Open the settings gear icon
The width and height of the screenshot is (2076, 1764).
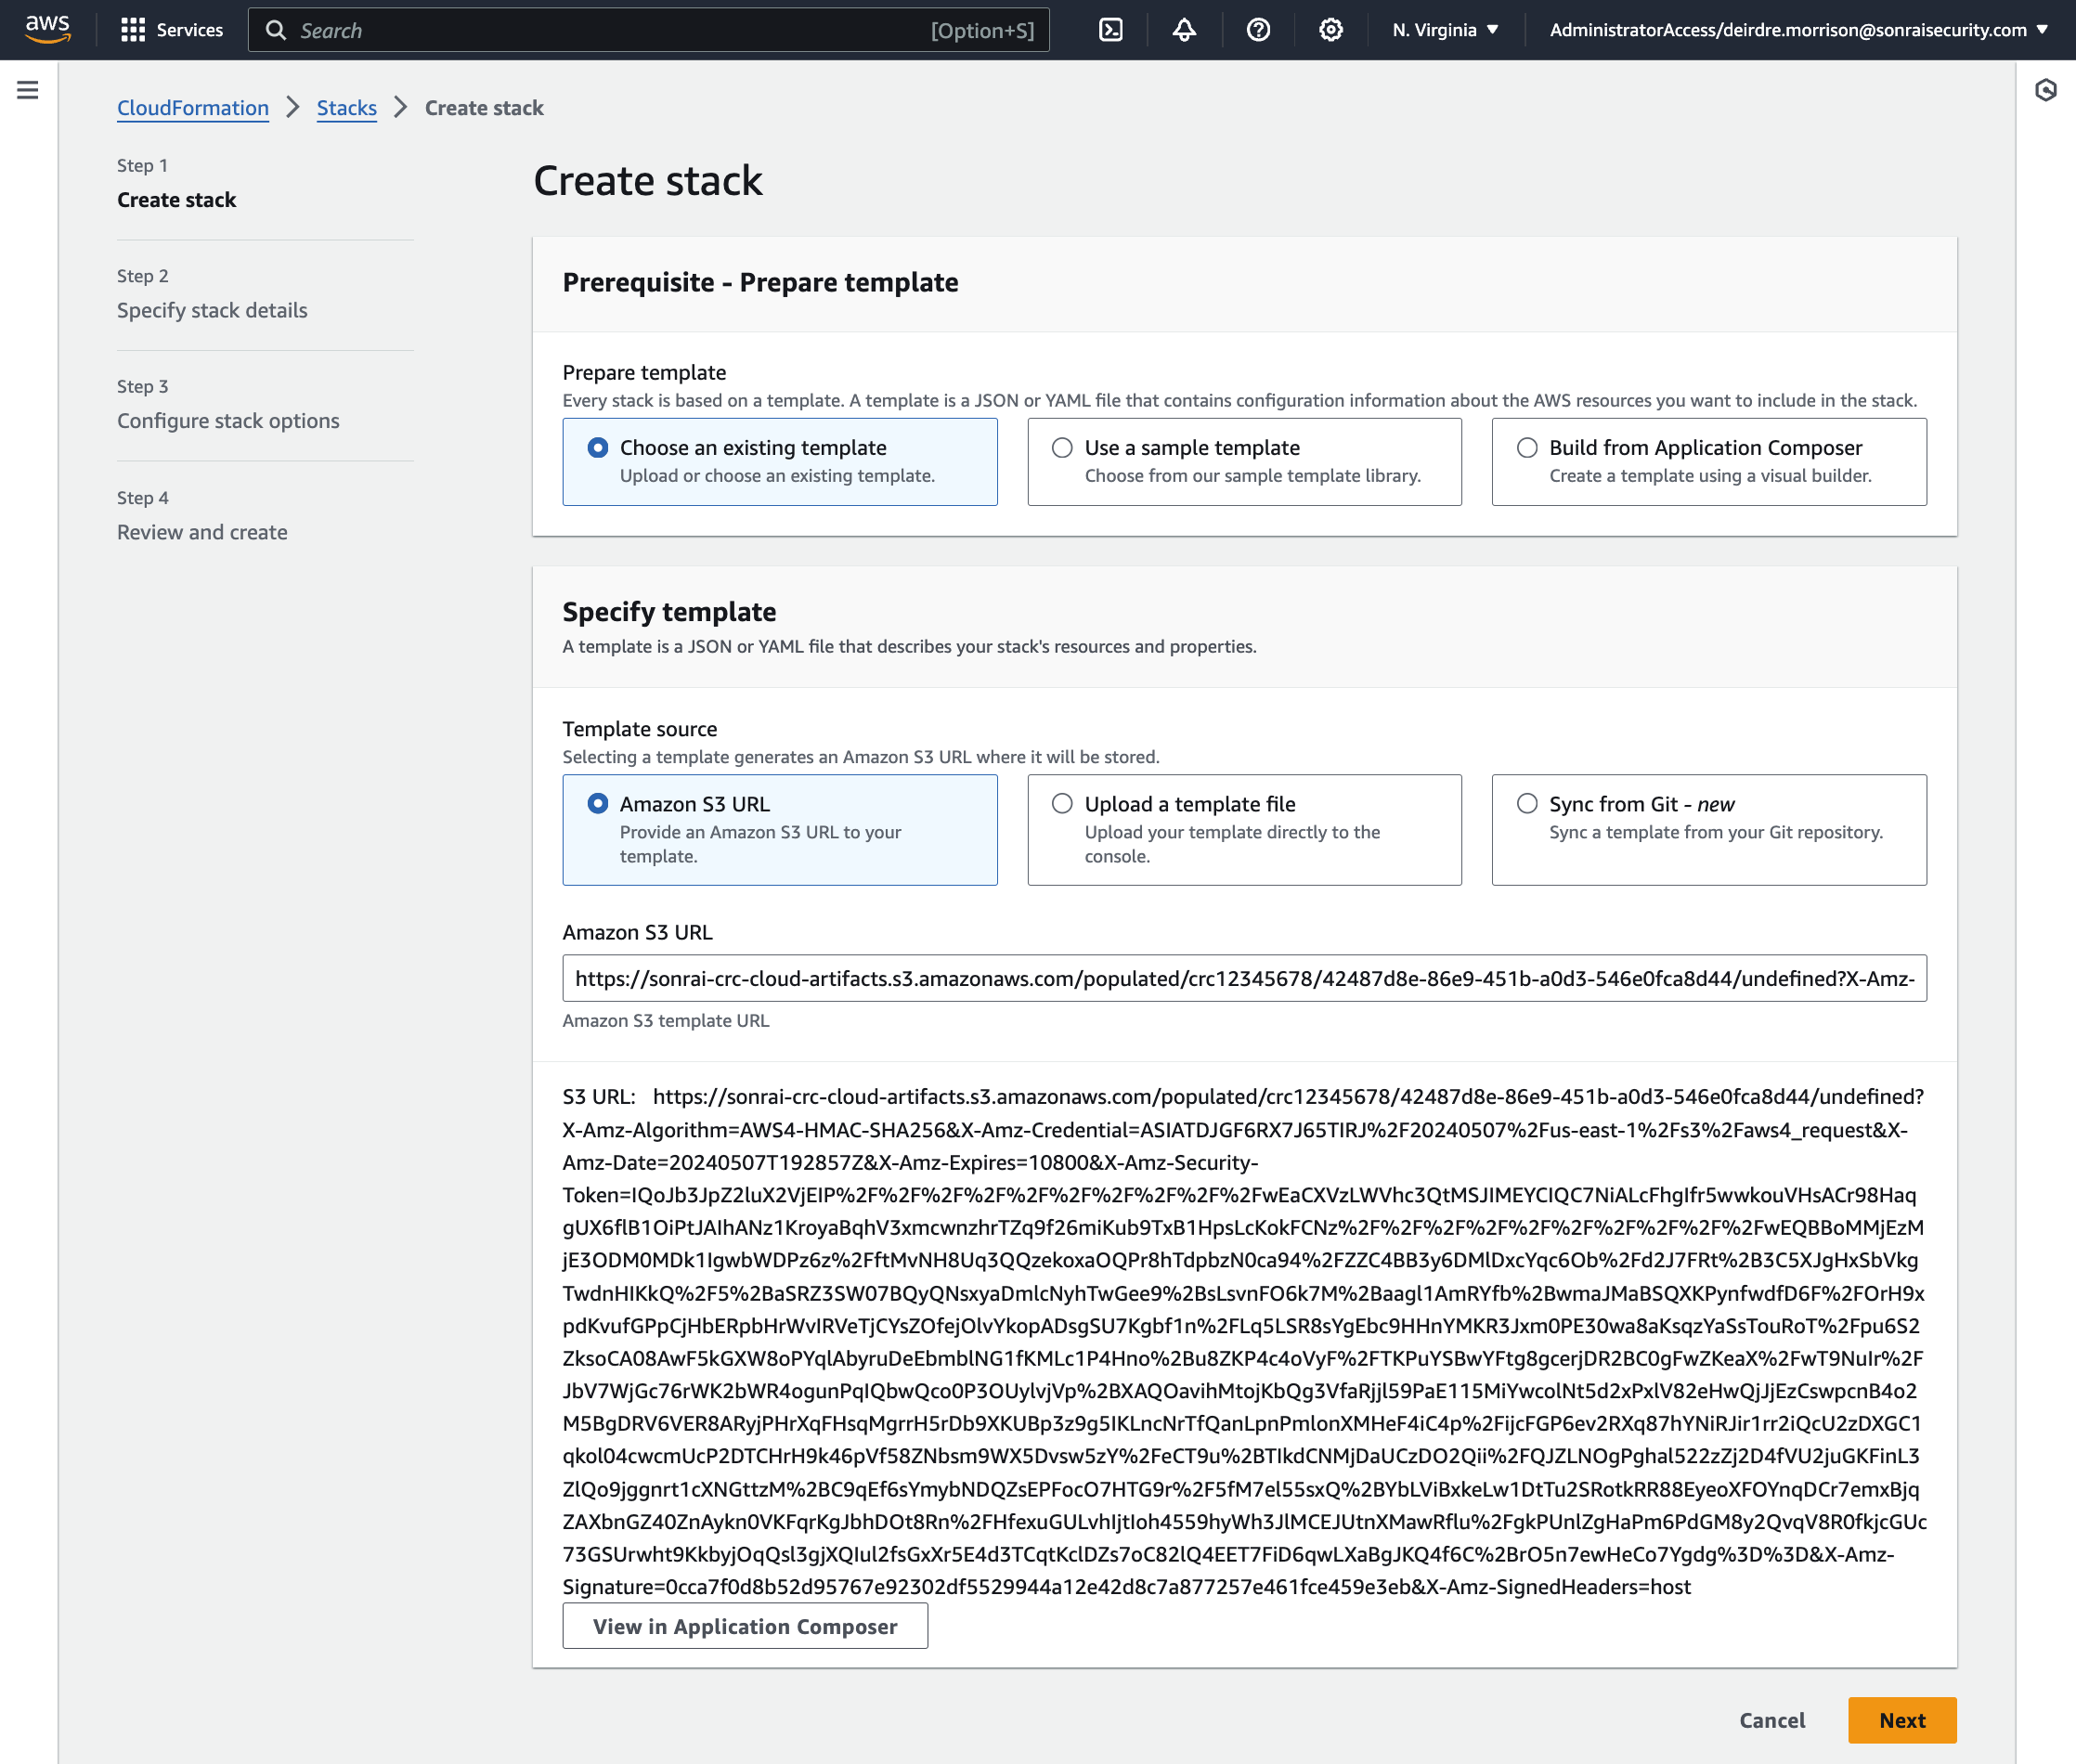1331,30
